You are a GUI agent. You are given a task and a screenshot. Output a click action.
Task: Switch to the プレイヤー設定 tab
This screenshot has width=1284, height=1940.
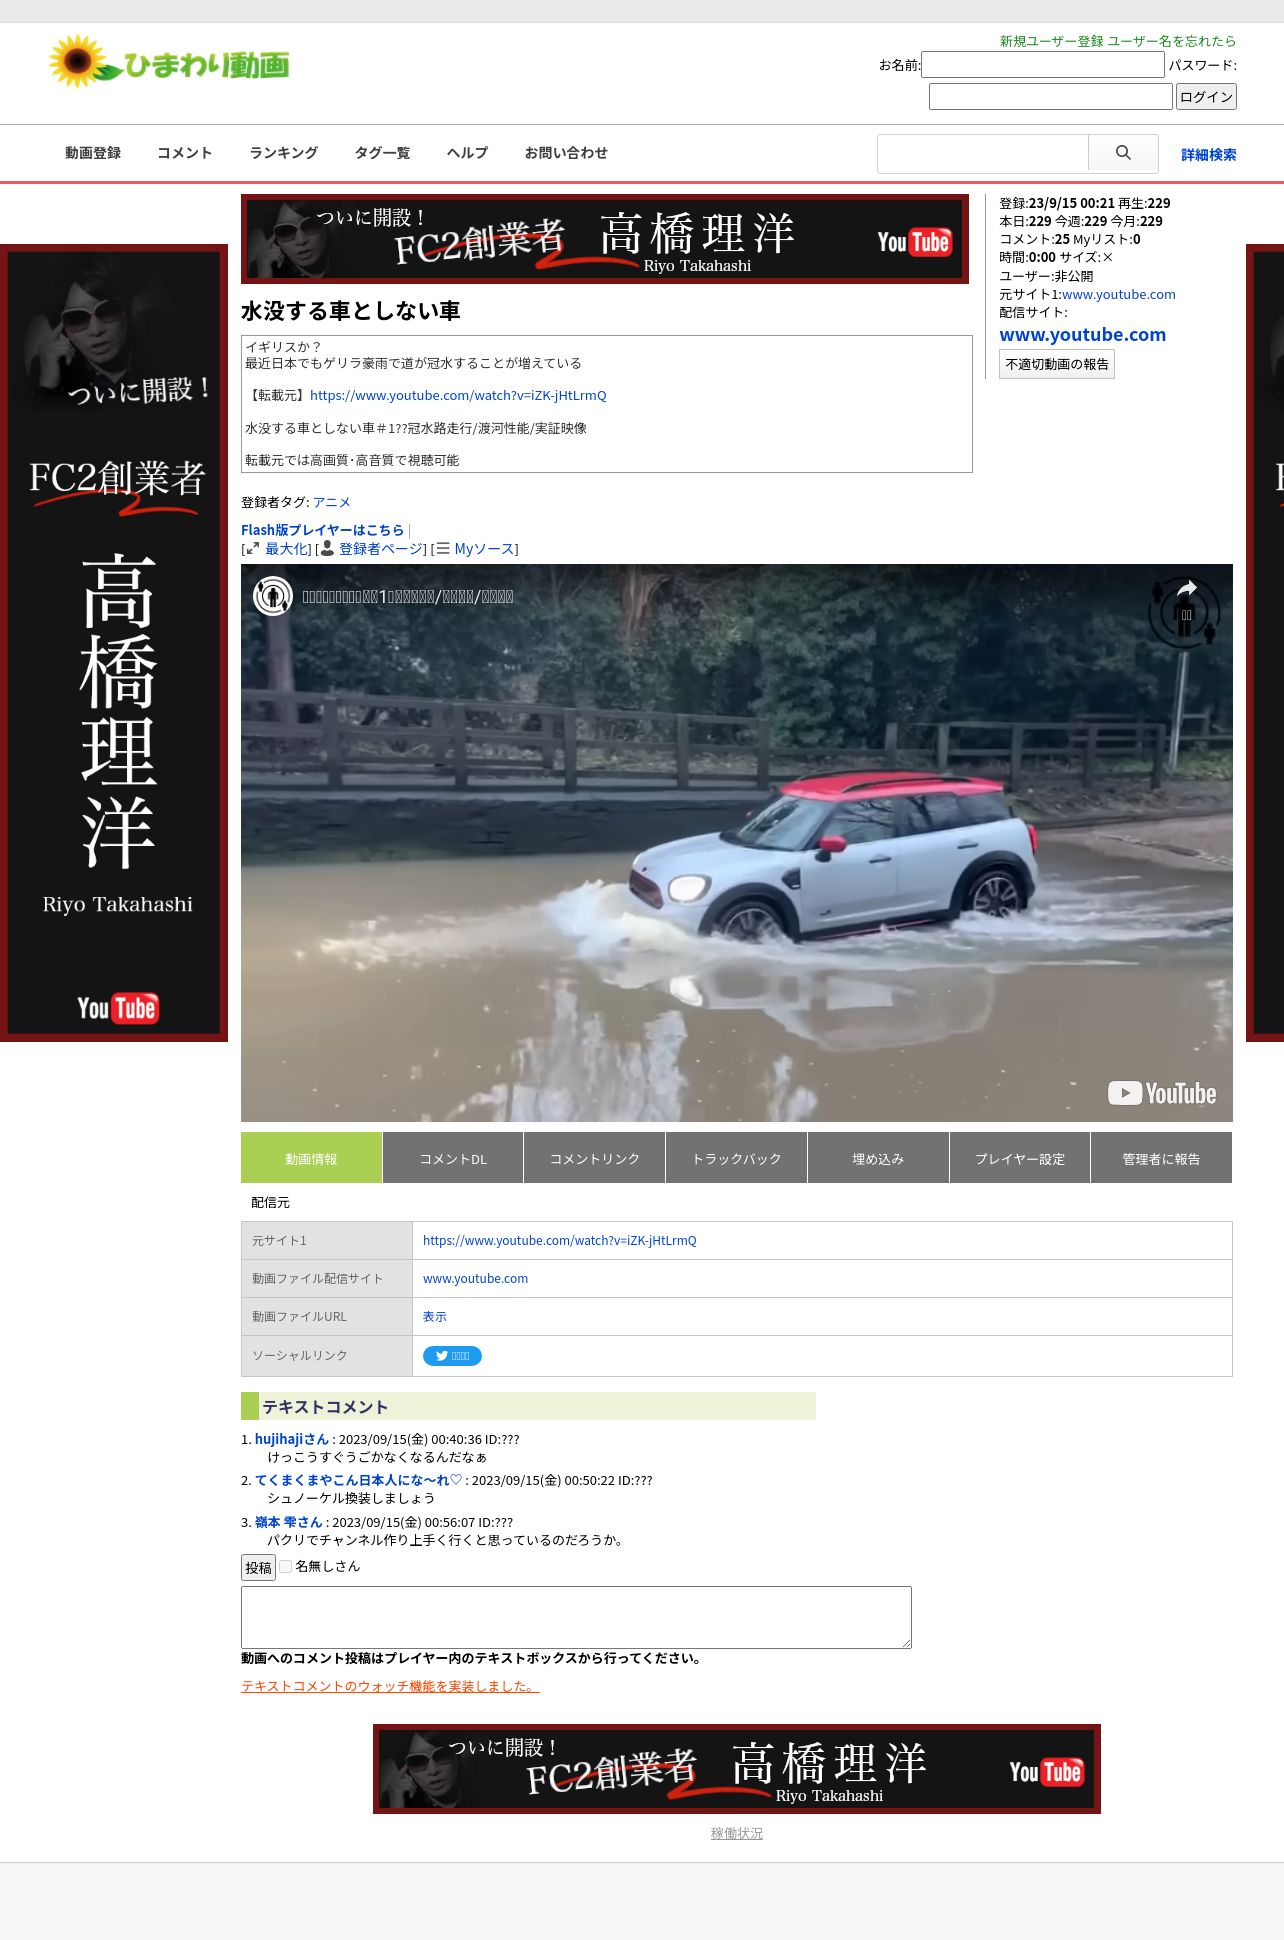tap(1020, 1158)
